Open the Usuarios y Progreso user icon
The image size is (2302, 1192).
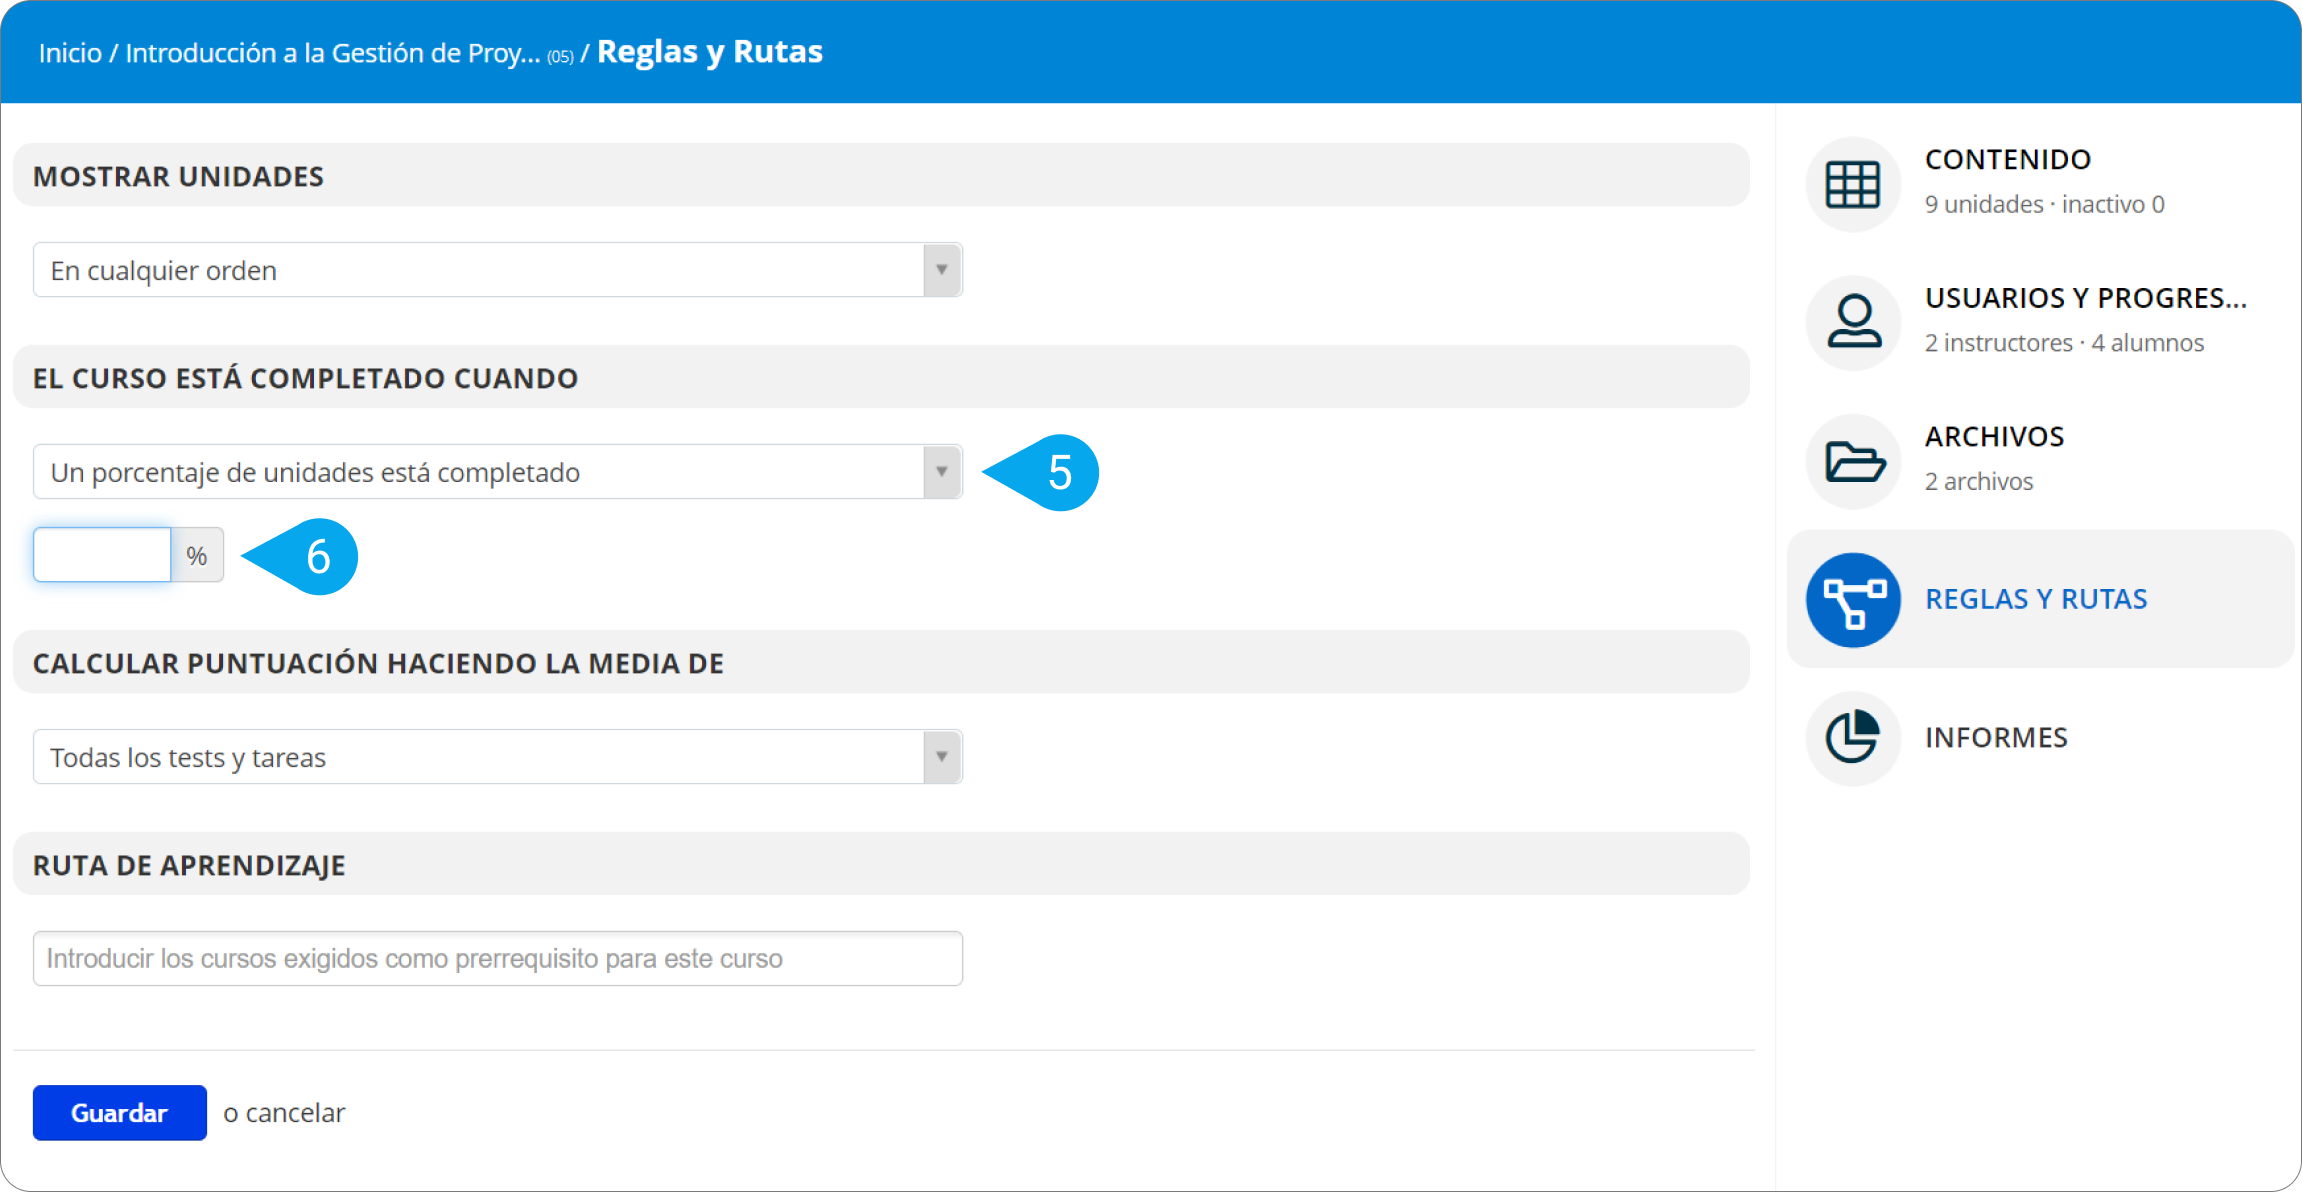click(1852, 322)
